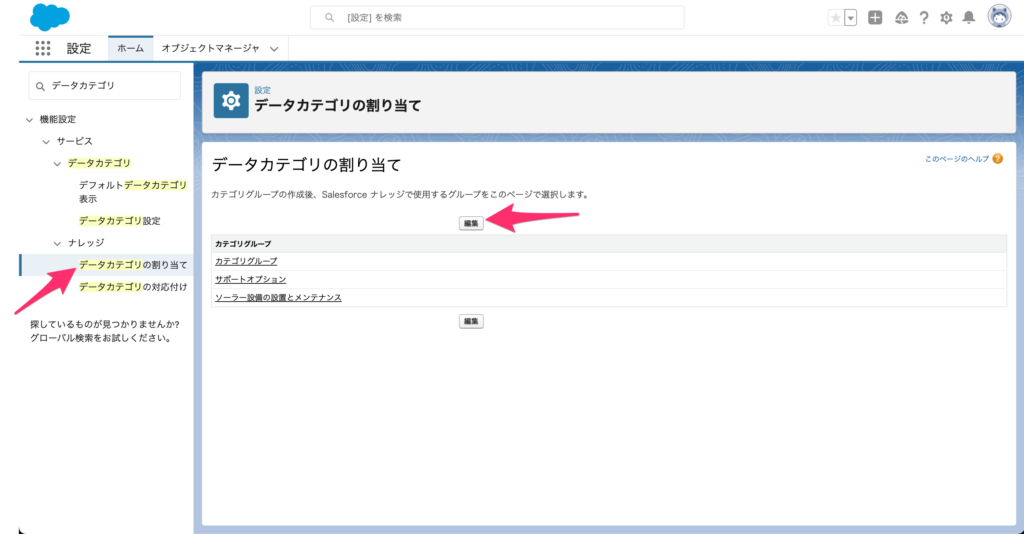Click the upper 編集 button

(x=471, y=223)
